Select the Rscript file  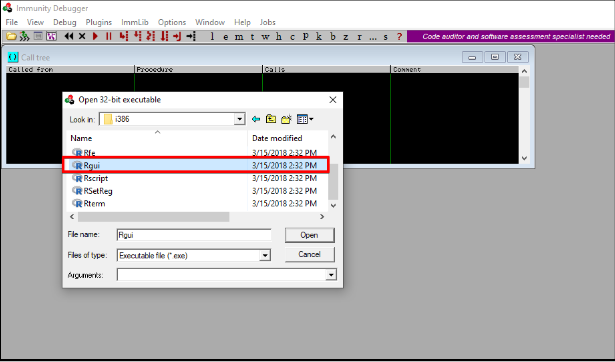(95, 178)
